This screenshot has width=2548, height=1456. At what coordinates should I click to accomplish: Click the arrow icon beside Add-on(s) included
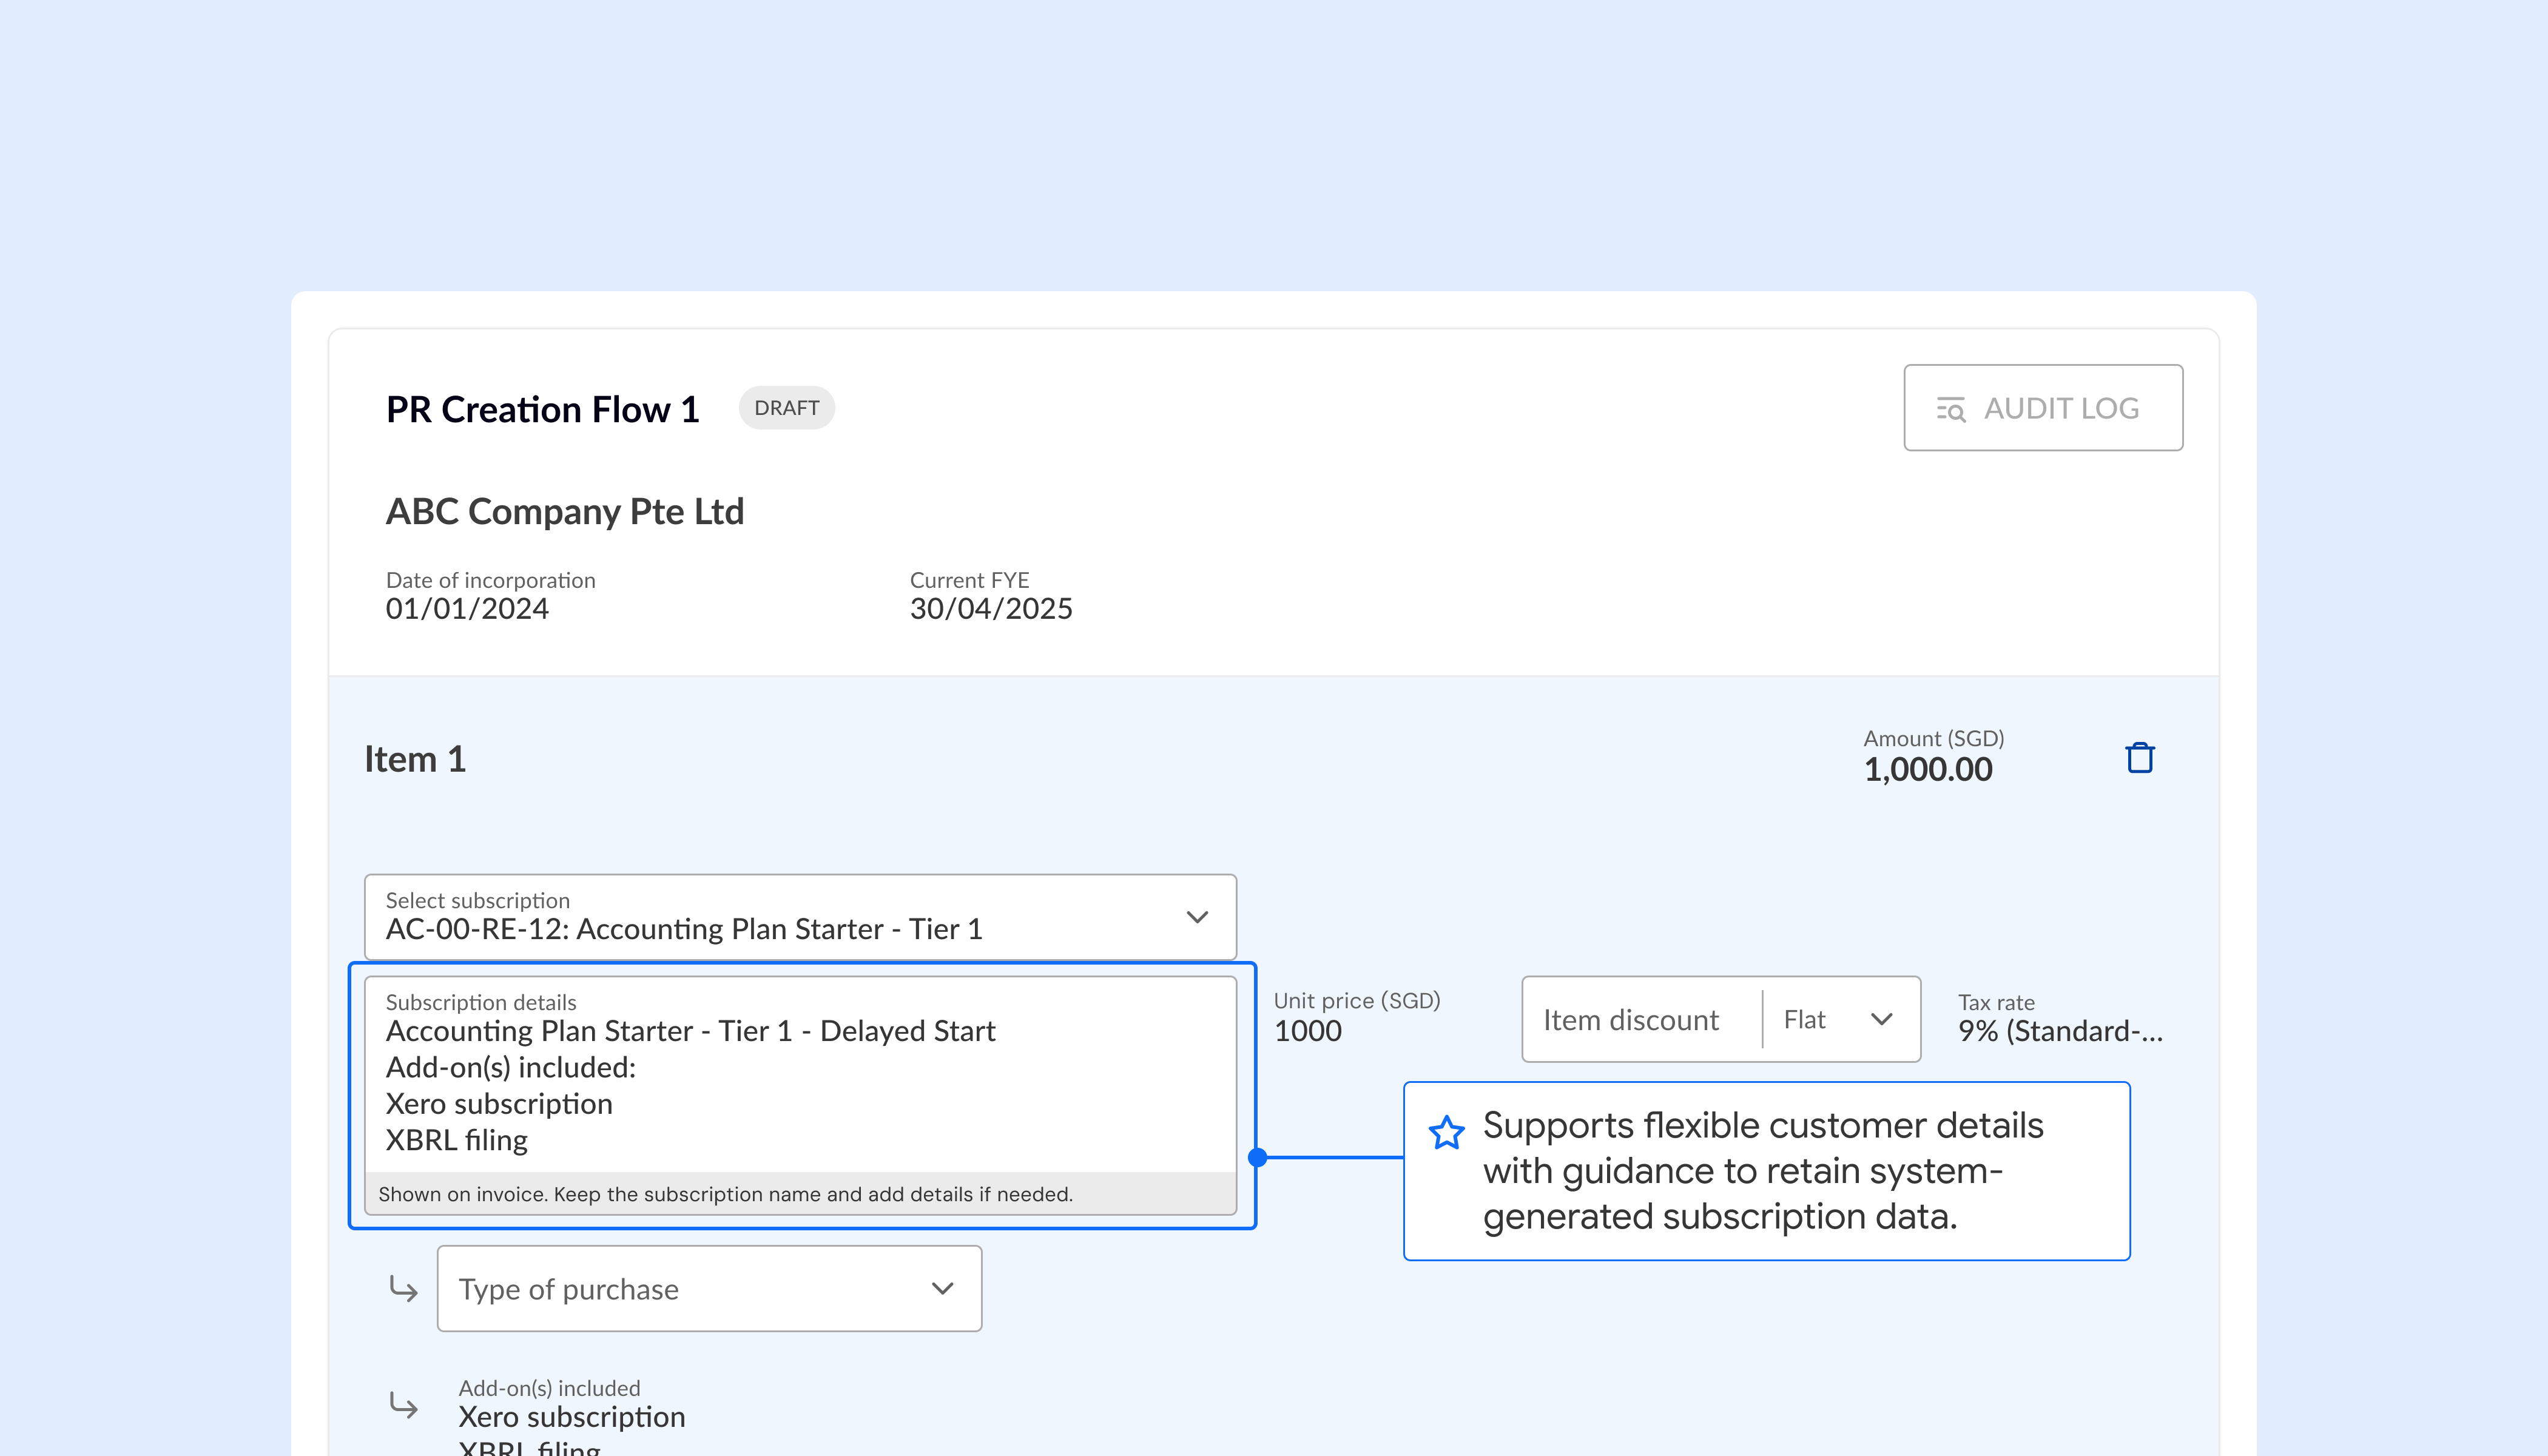click(x=403, y=1405)
